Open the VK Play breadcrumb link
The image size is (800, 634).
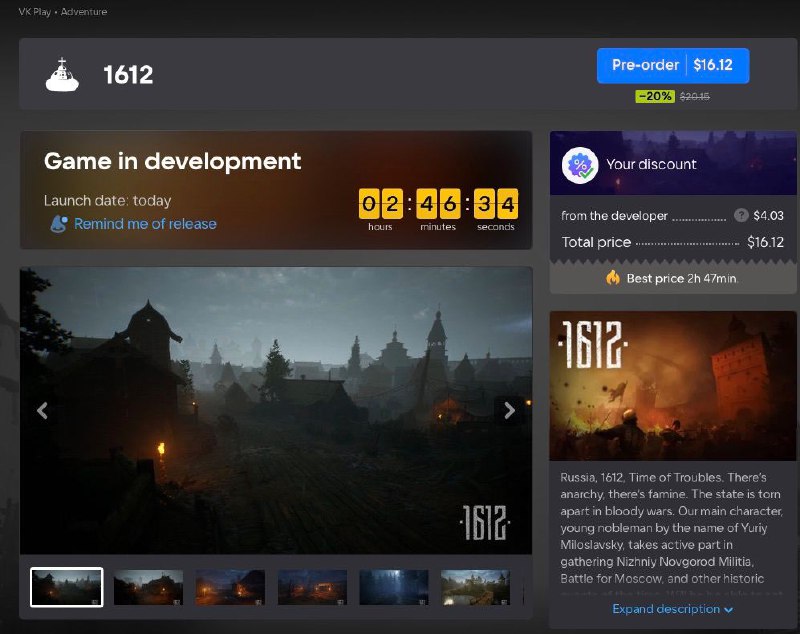[36, 12]
